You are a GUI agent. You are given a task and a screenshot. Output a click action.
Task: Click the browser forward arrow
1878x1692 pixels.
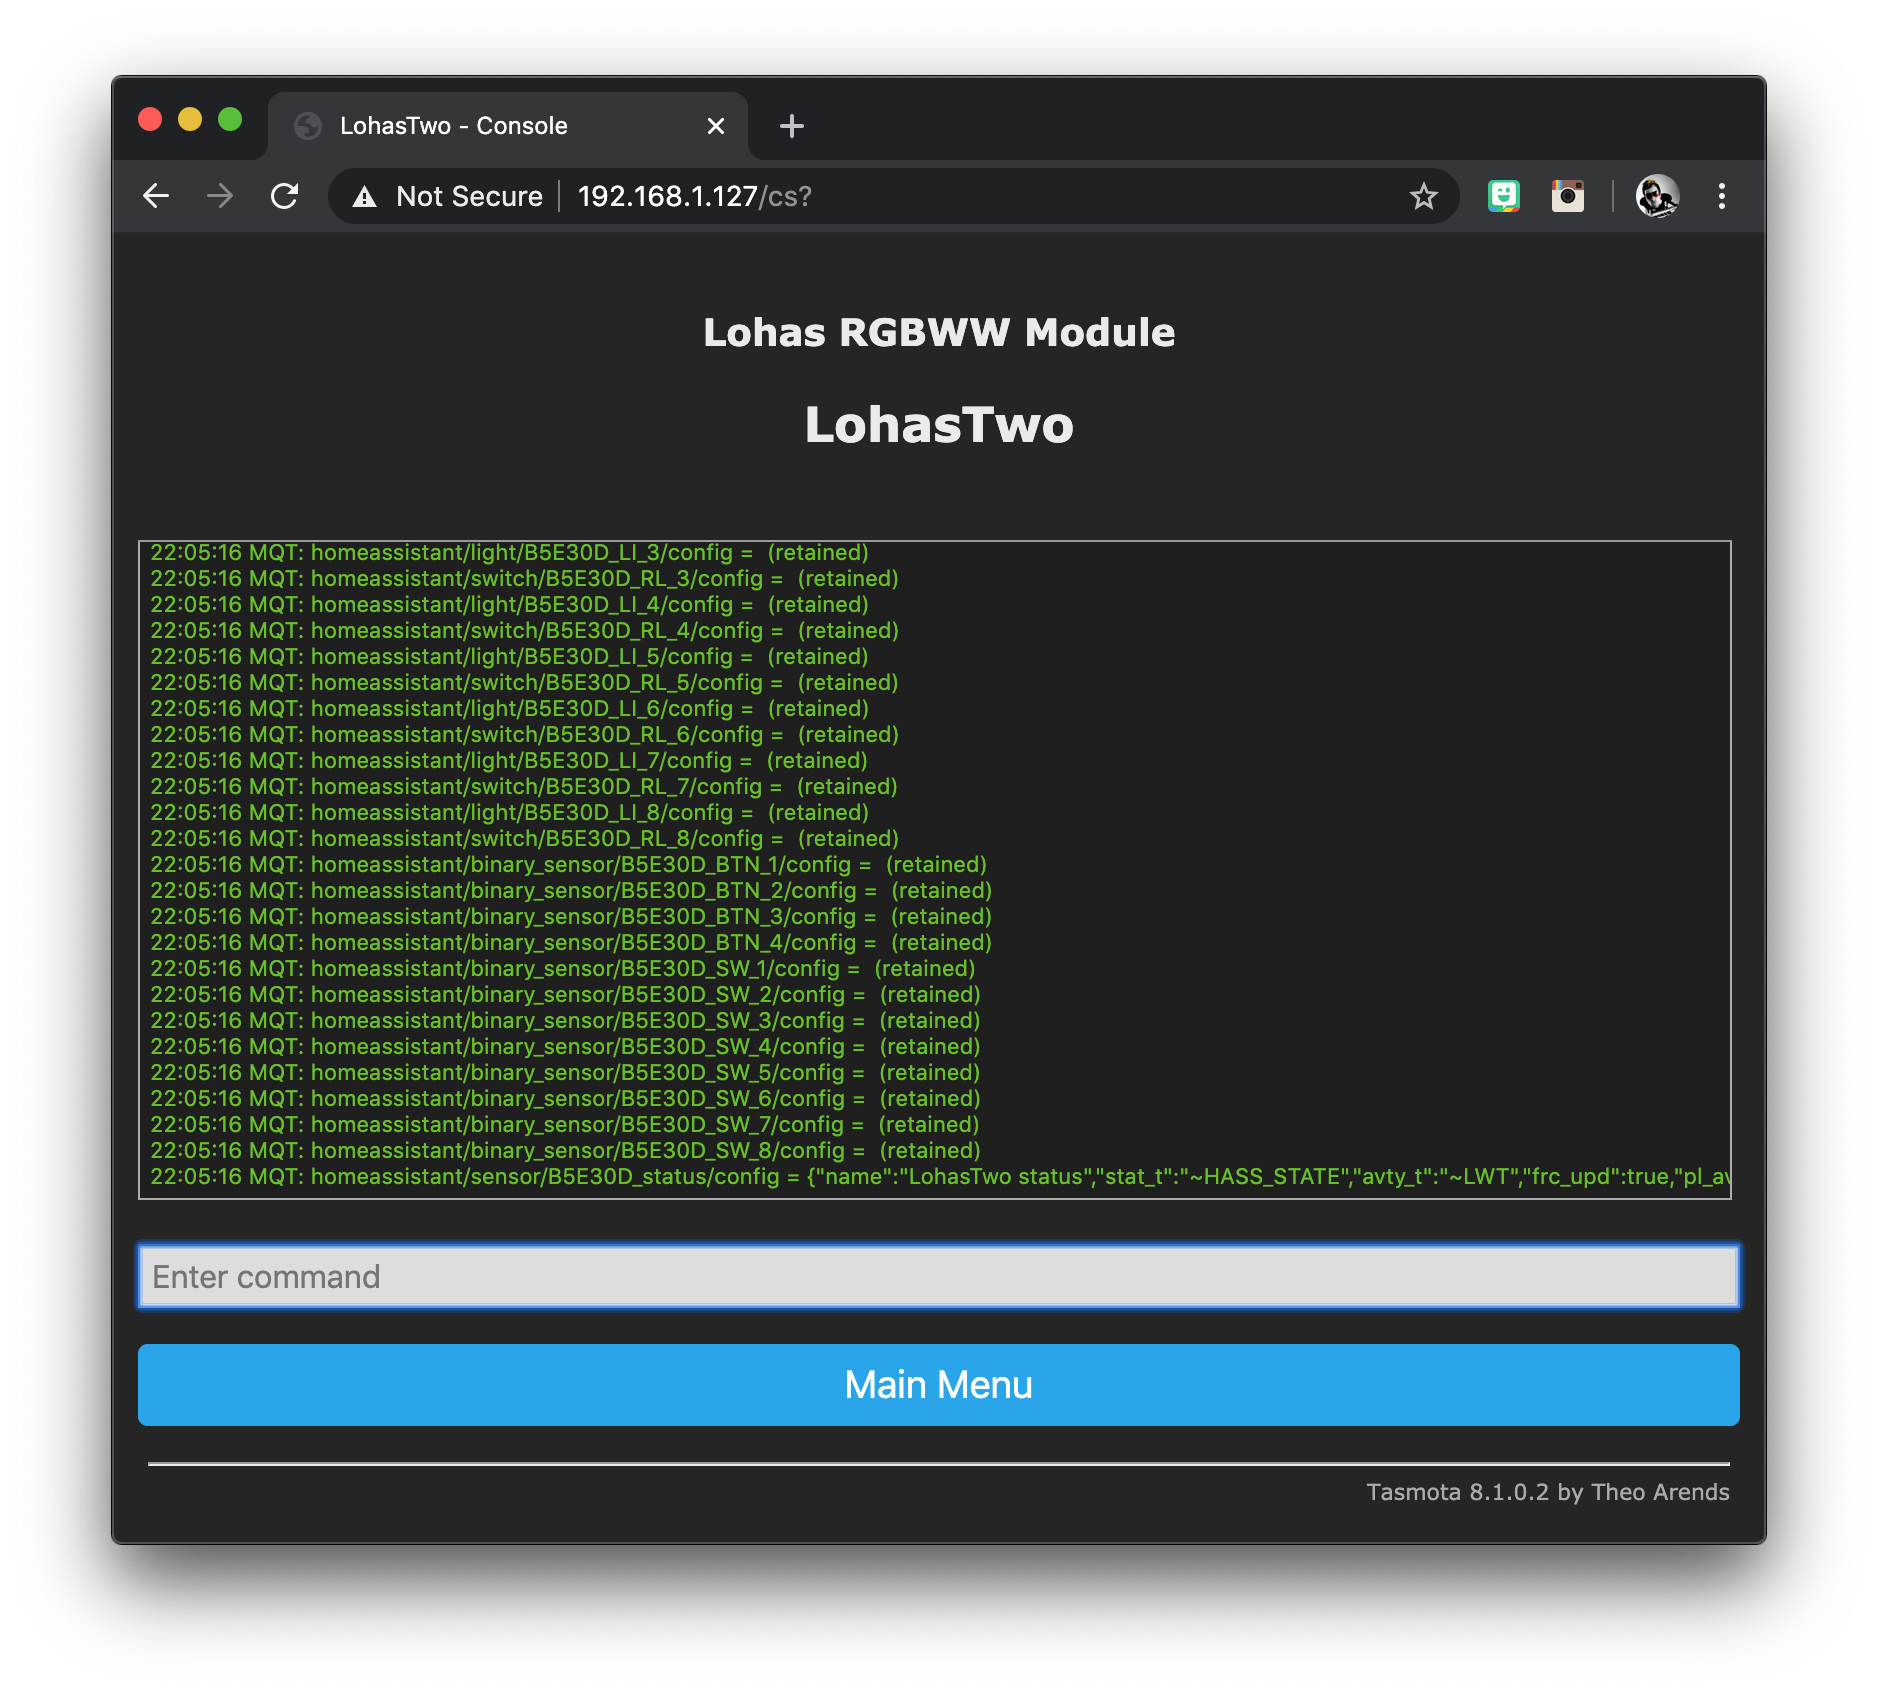(220, 196)
